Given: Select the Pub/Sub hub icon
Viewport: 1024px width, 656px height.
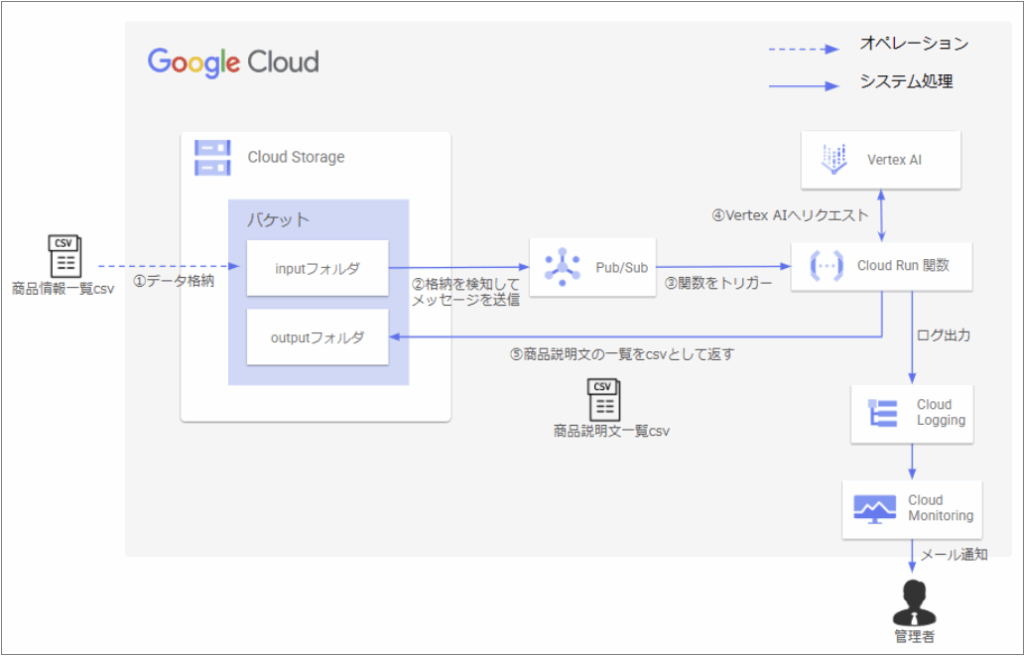Looking at the screenshot, I should coord(562,267).
